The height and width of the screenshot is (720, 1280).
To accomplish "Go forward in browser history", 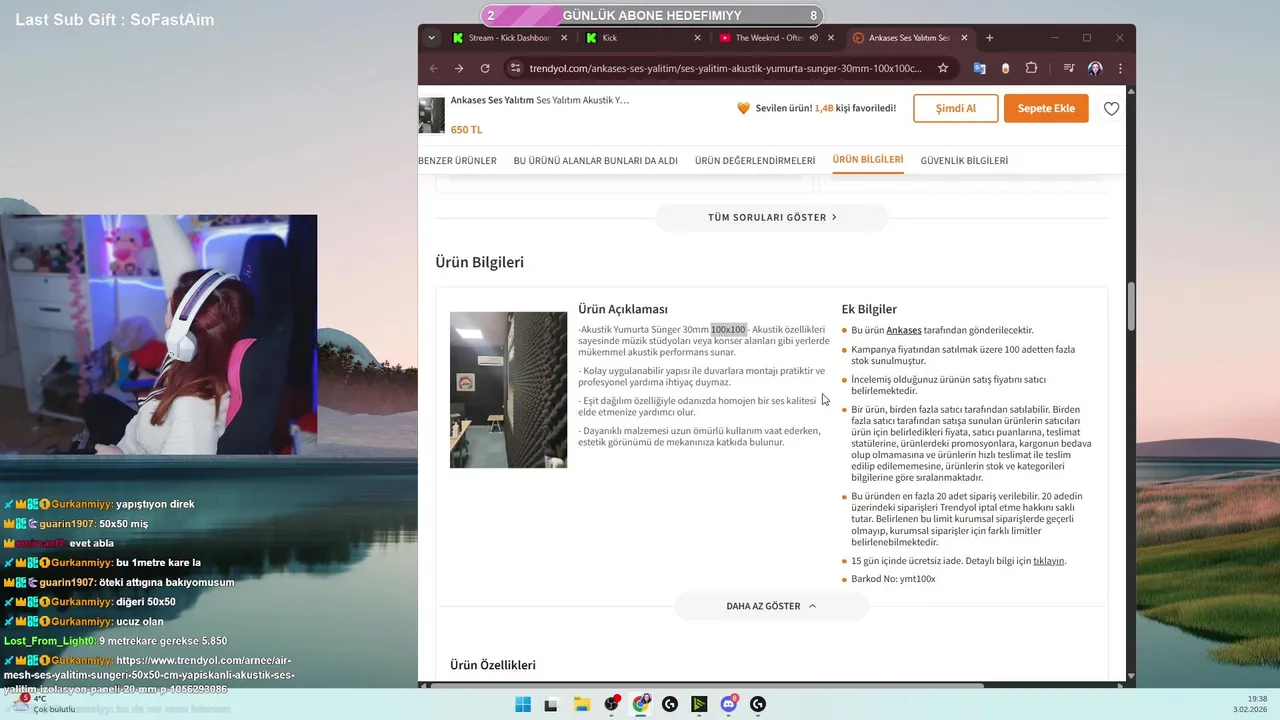I will [459, 68].
